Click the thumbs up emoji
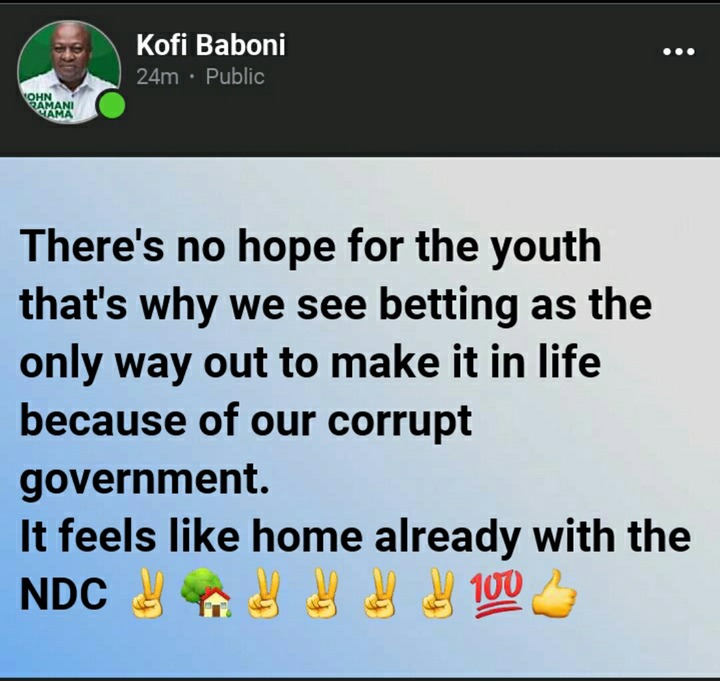Screen dimensions: 720x681 [x=554, y=593]
